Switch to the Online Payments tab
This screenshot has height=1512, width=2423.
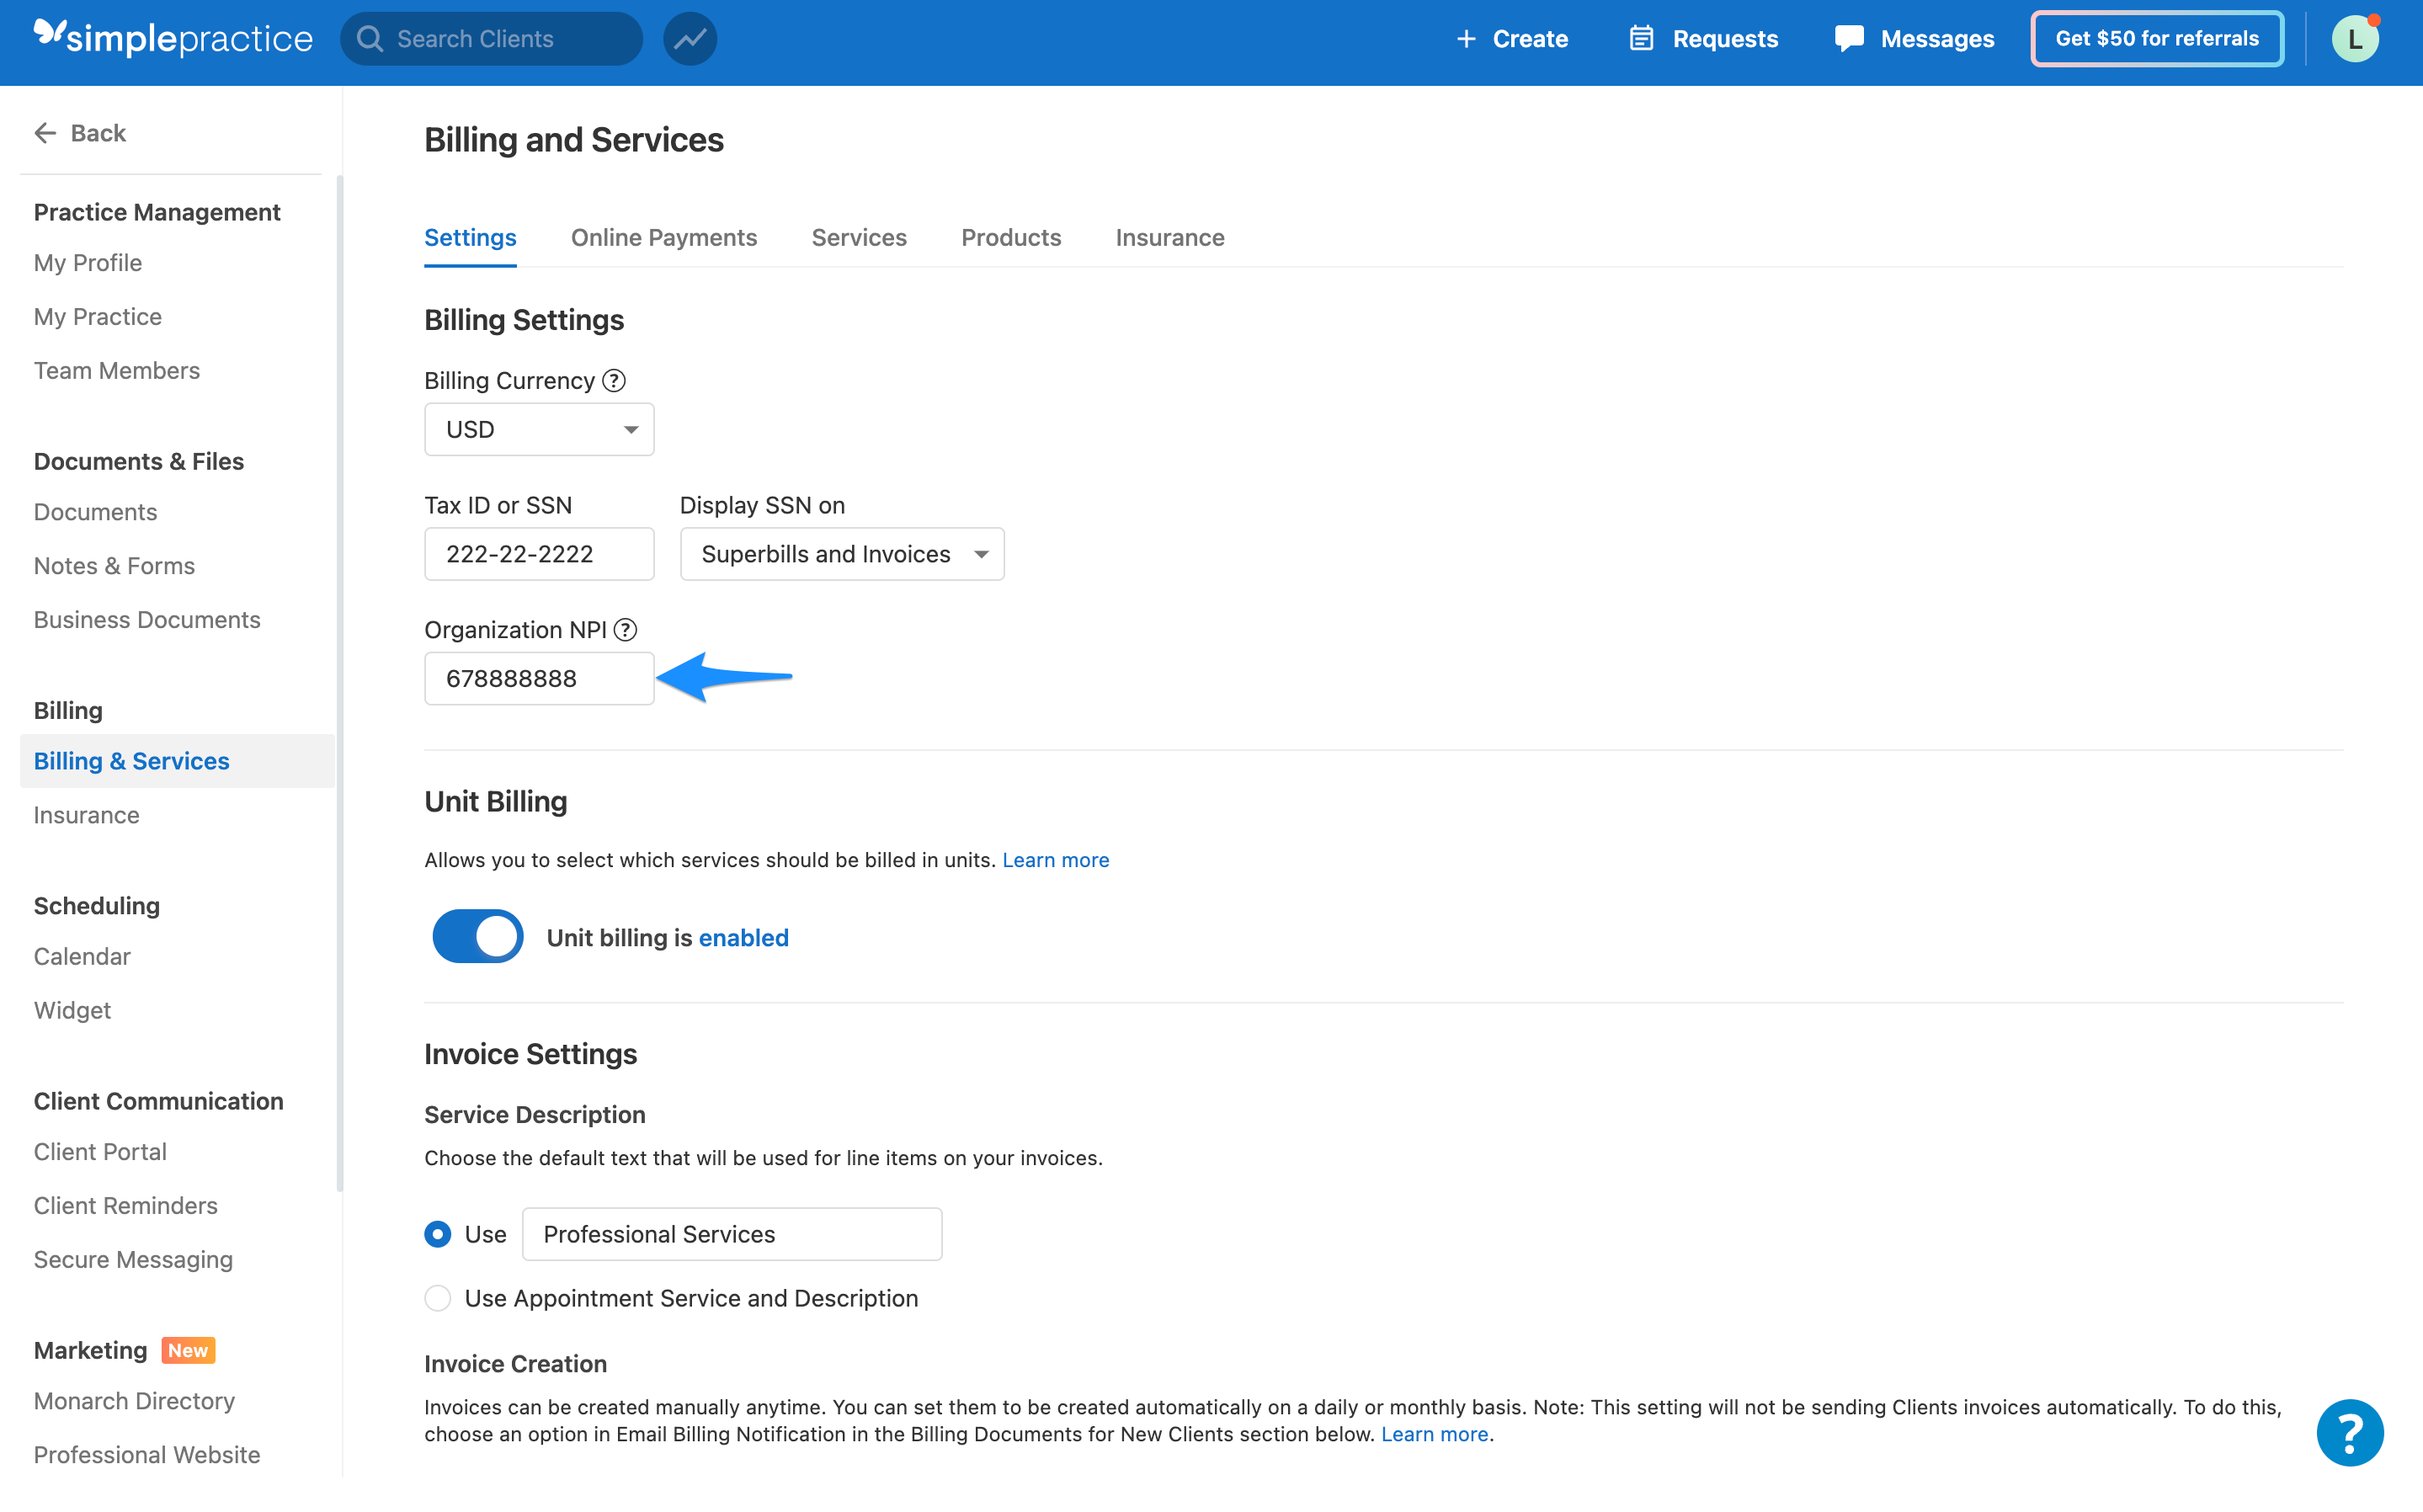click(x=664, y=237)
